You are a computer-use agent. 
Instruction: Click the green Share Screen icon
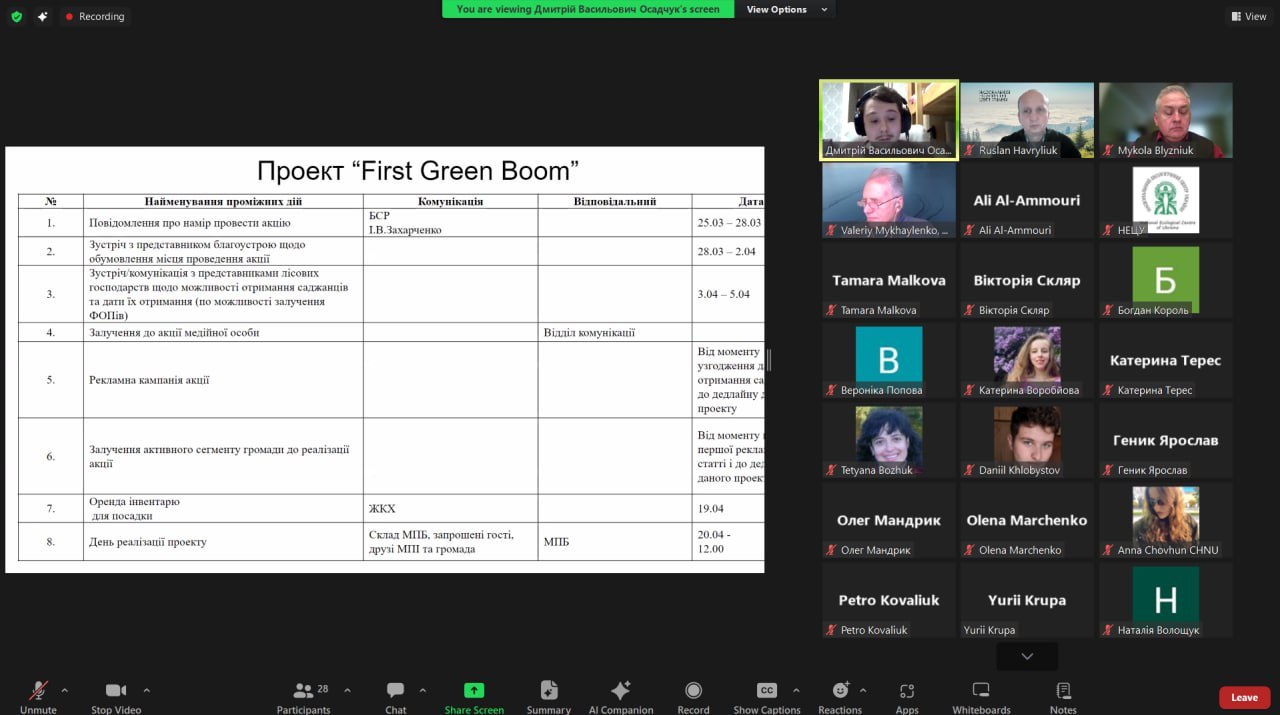click(x=474, y=691)
